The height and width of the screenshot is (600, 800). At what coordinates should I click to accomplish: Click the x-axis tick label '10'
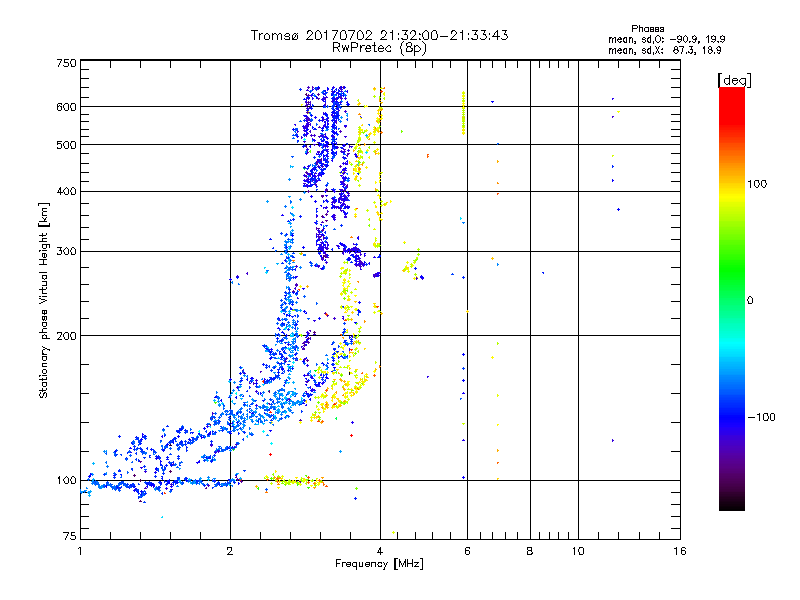pos(578,551)
